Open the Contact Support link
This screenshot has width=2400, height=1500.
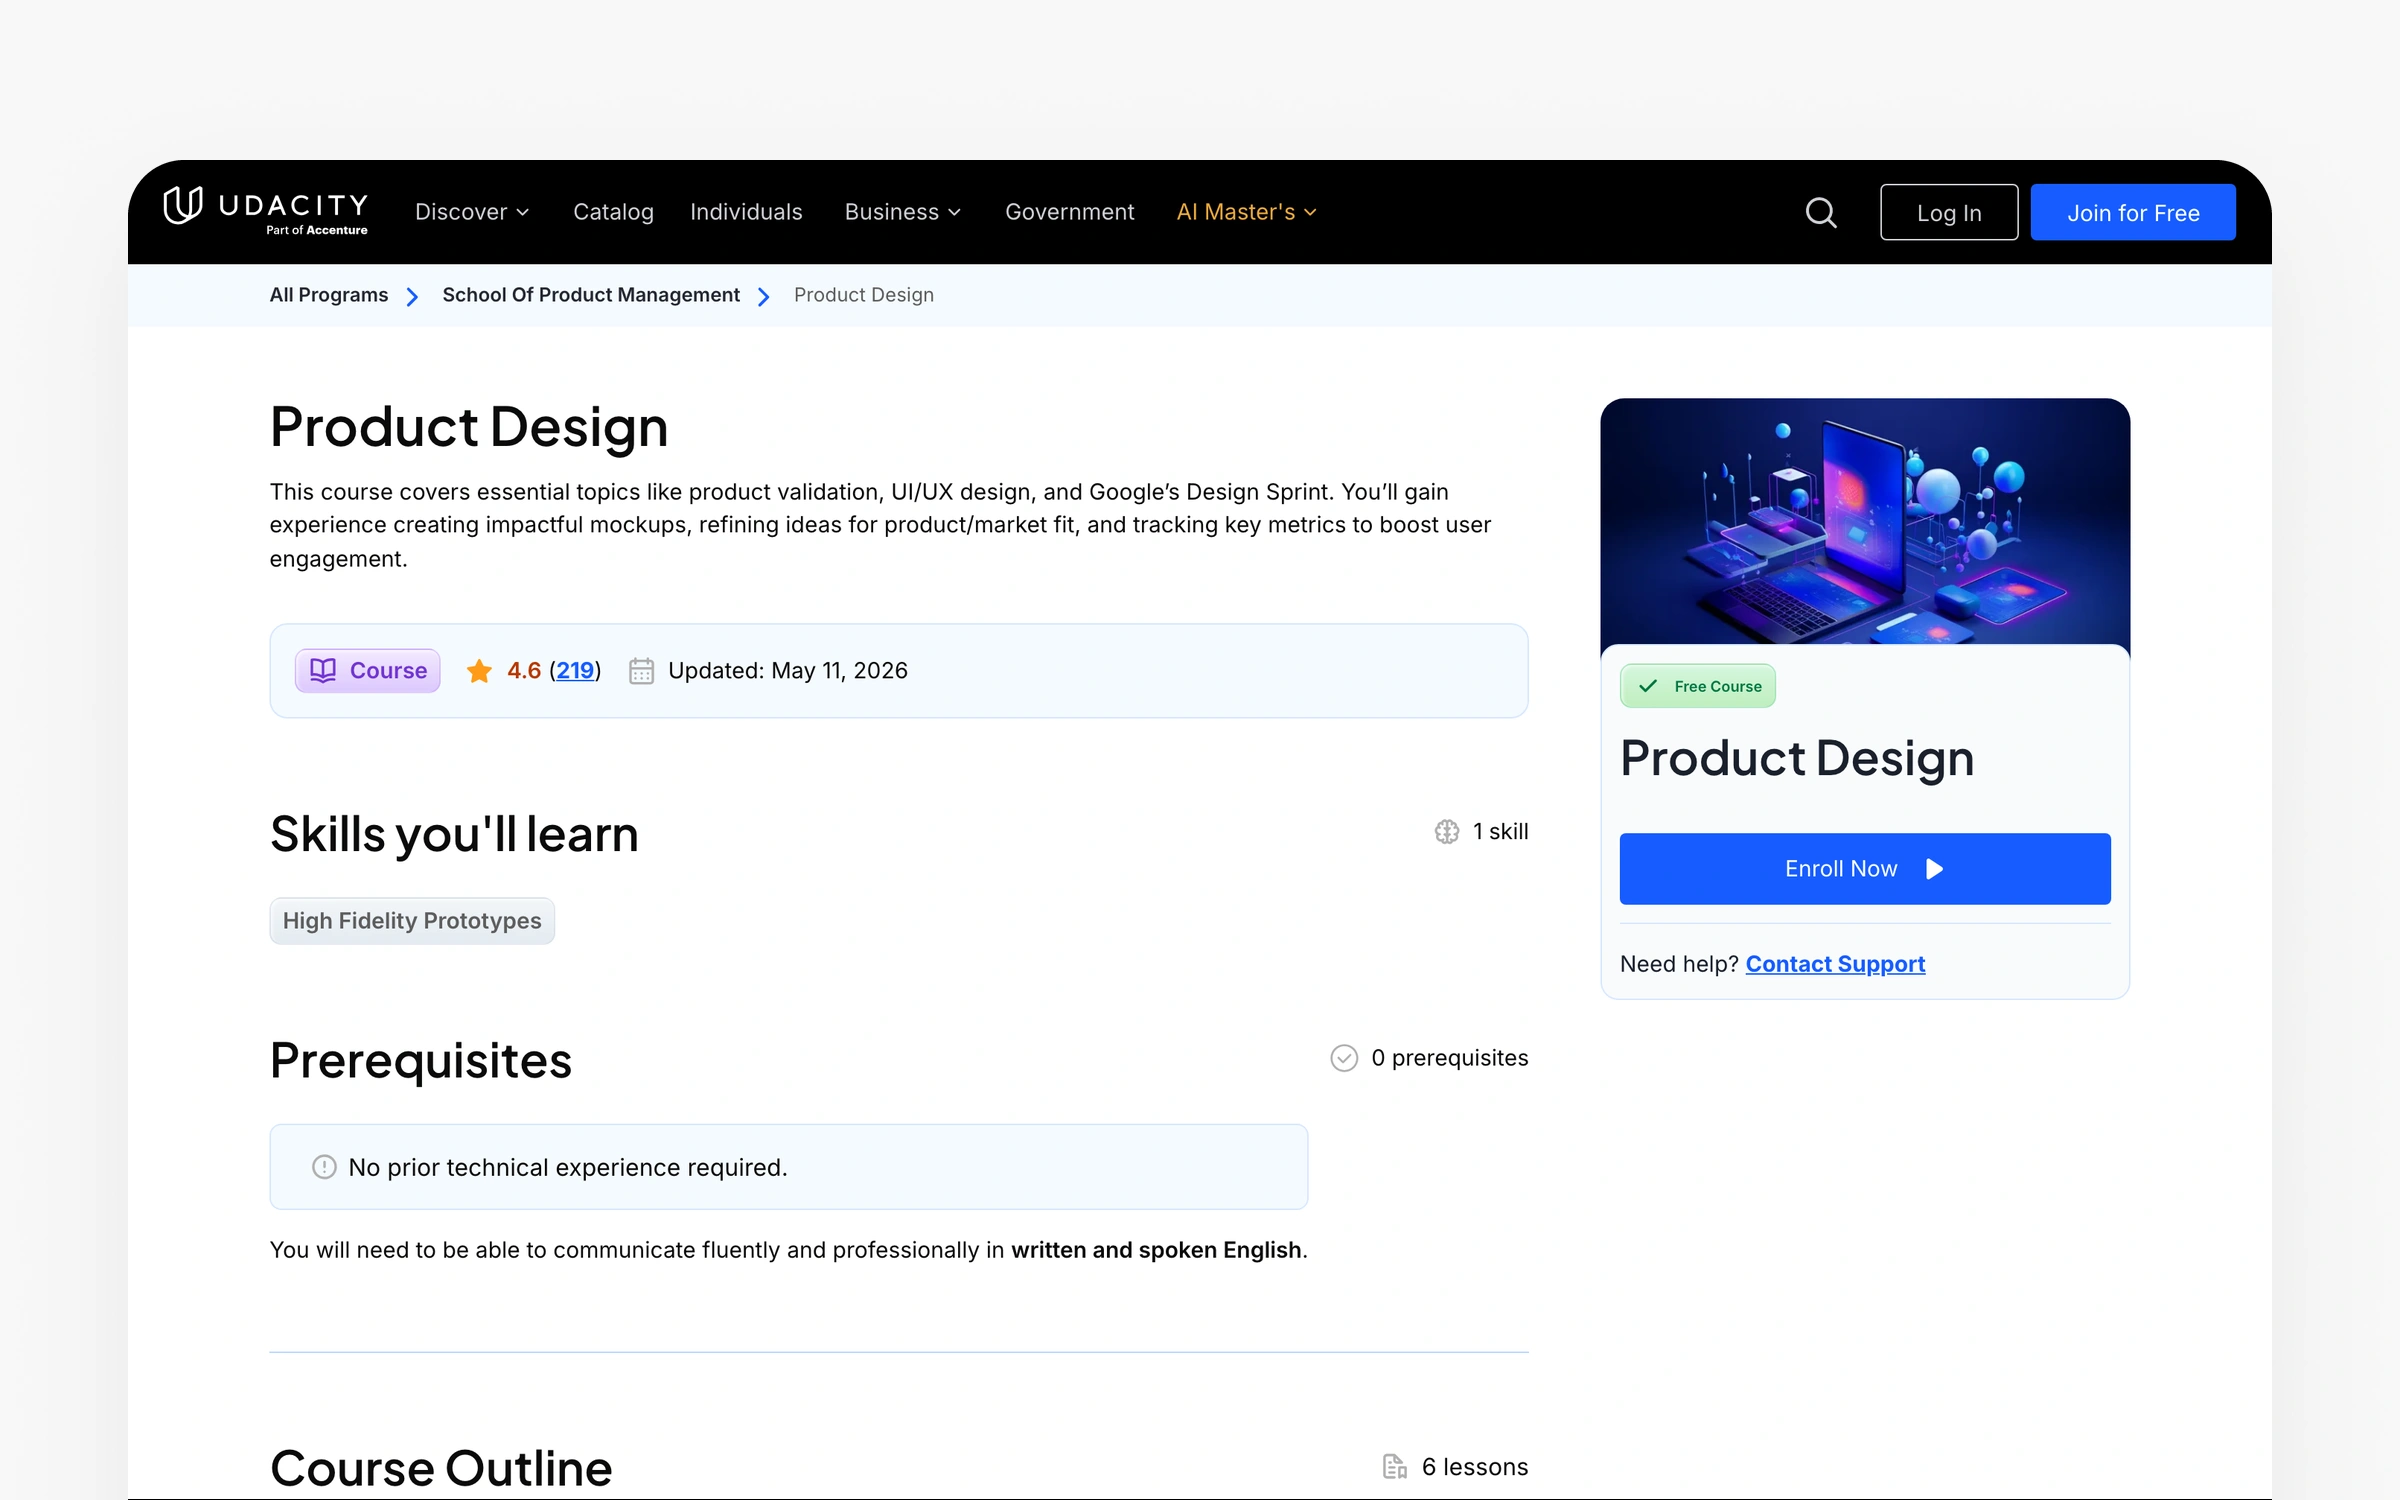tap(1835, 964)
